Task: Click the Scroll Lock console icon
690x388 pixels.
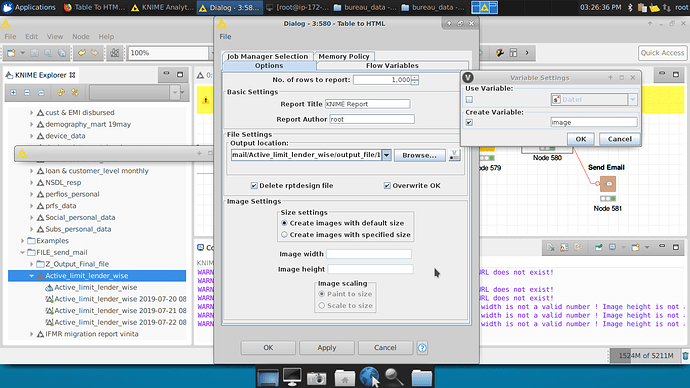Action: [564, 248]
